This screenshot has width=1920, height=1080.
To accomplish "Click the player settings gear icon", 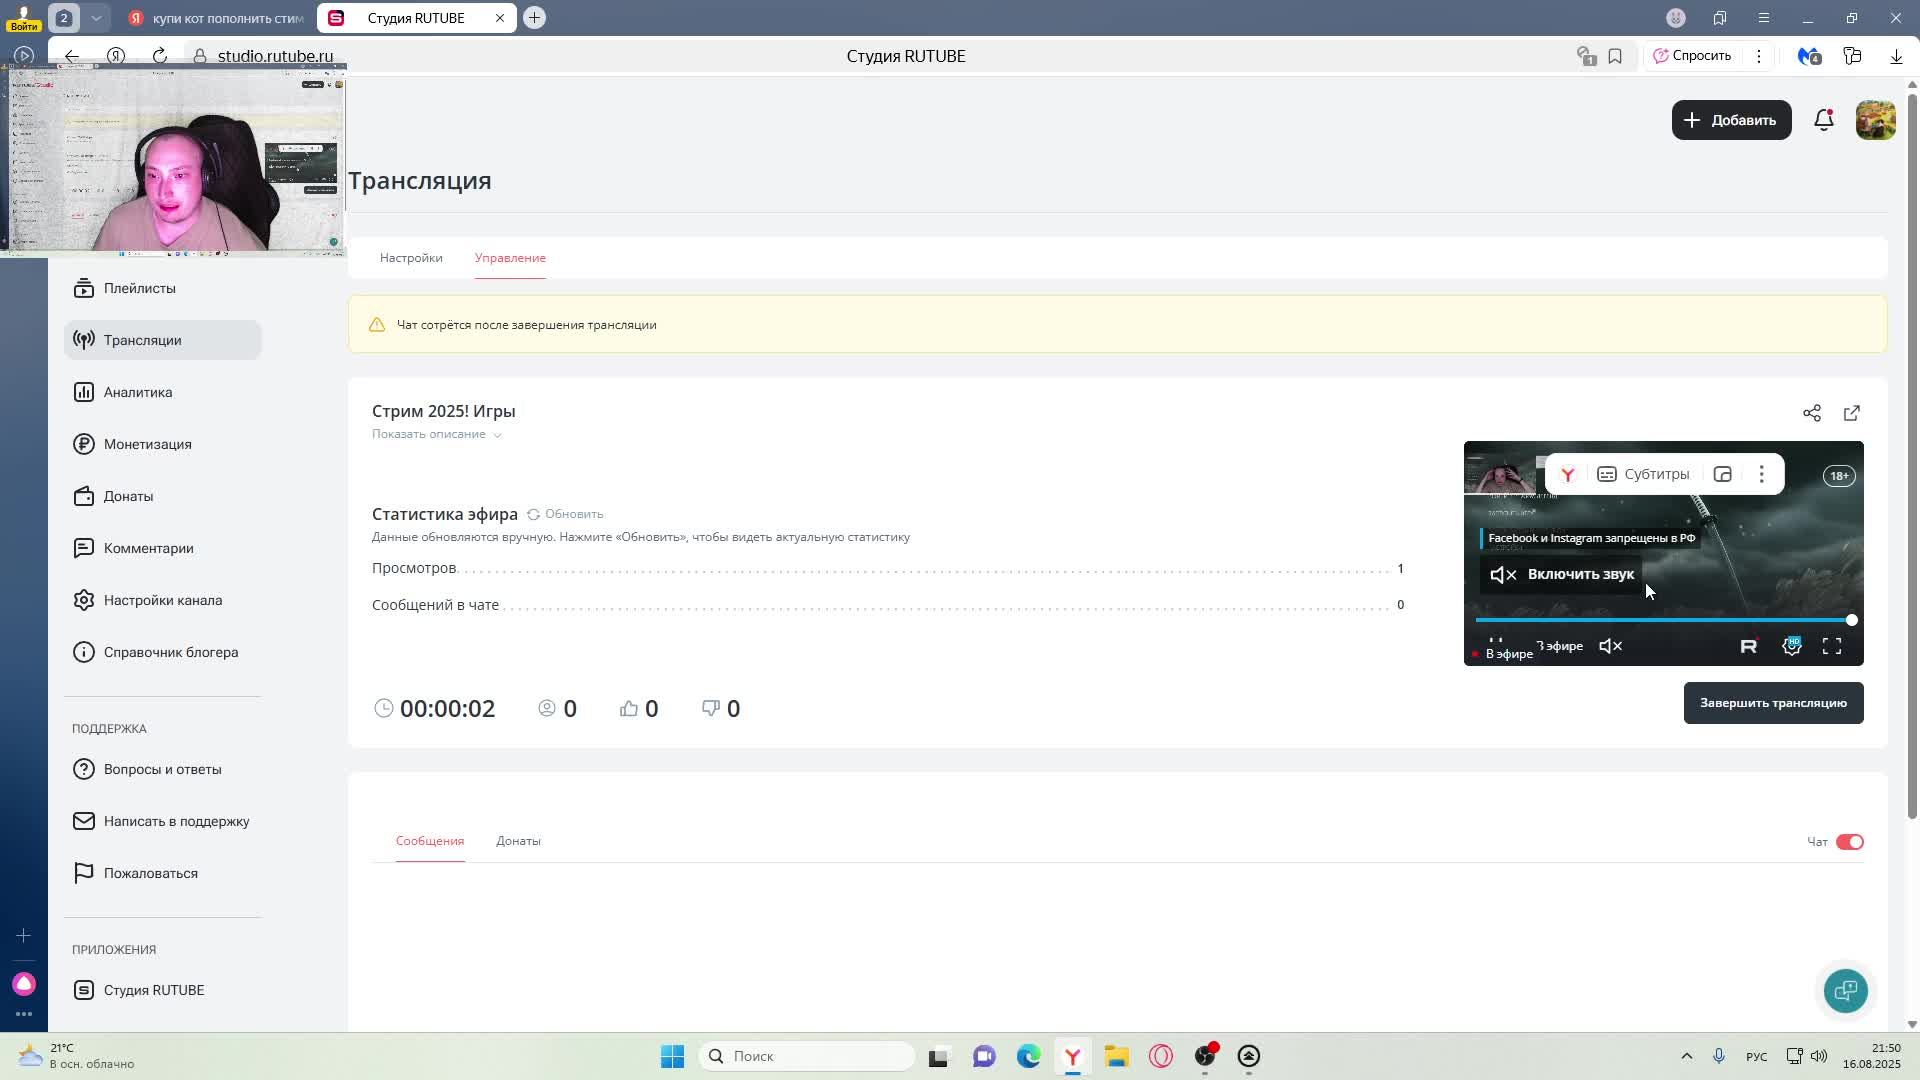I will [x=1791, y=647].
